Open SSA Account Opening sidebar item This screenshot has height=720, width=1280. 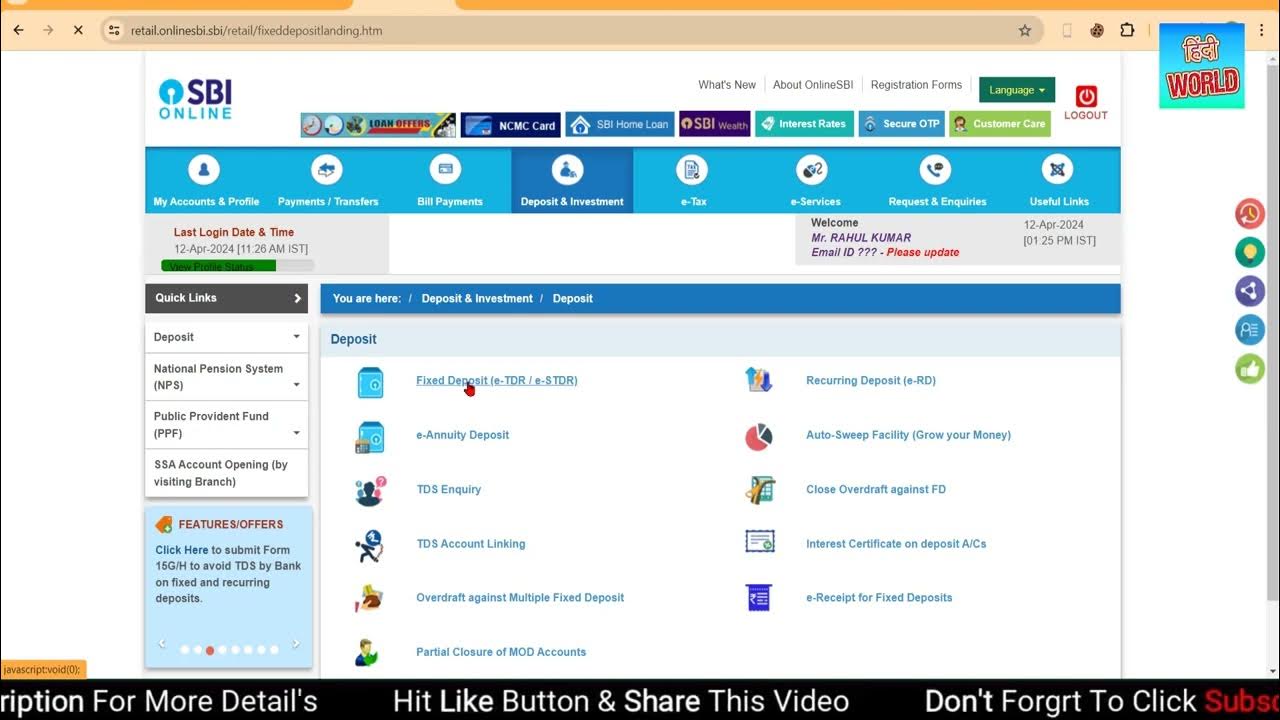[x=227, y=473]
